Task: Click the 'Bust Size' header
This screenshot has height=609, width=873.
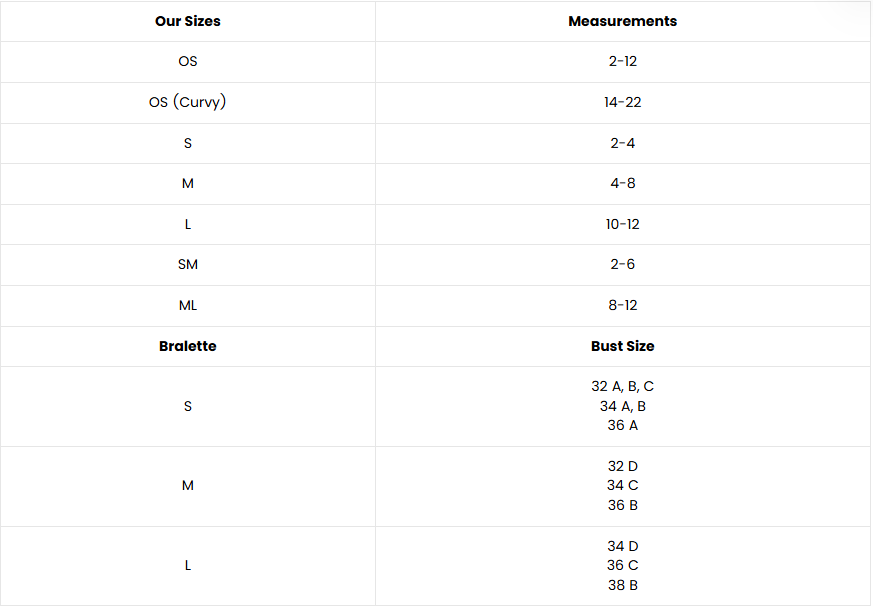Action: [x=622, y=346]
